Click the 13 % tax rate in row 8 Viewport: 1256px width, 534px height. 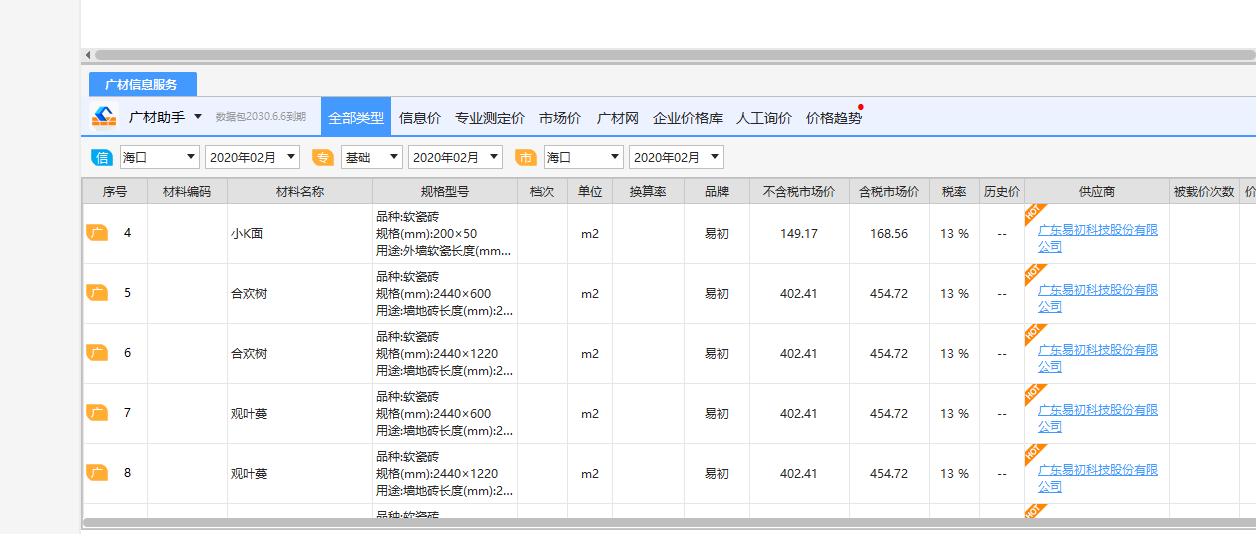pyautogui.click(x=954, y=473)
